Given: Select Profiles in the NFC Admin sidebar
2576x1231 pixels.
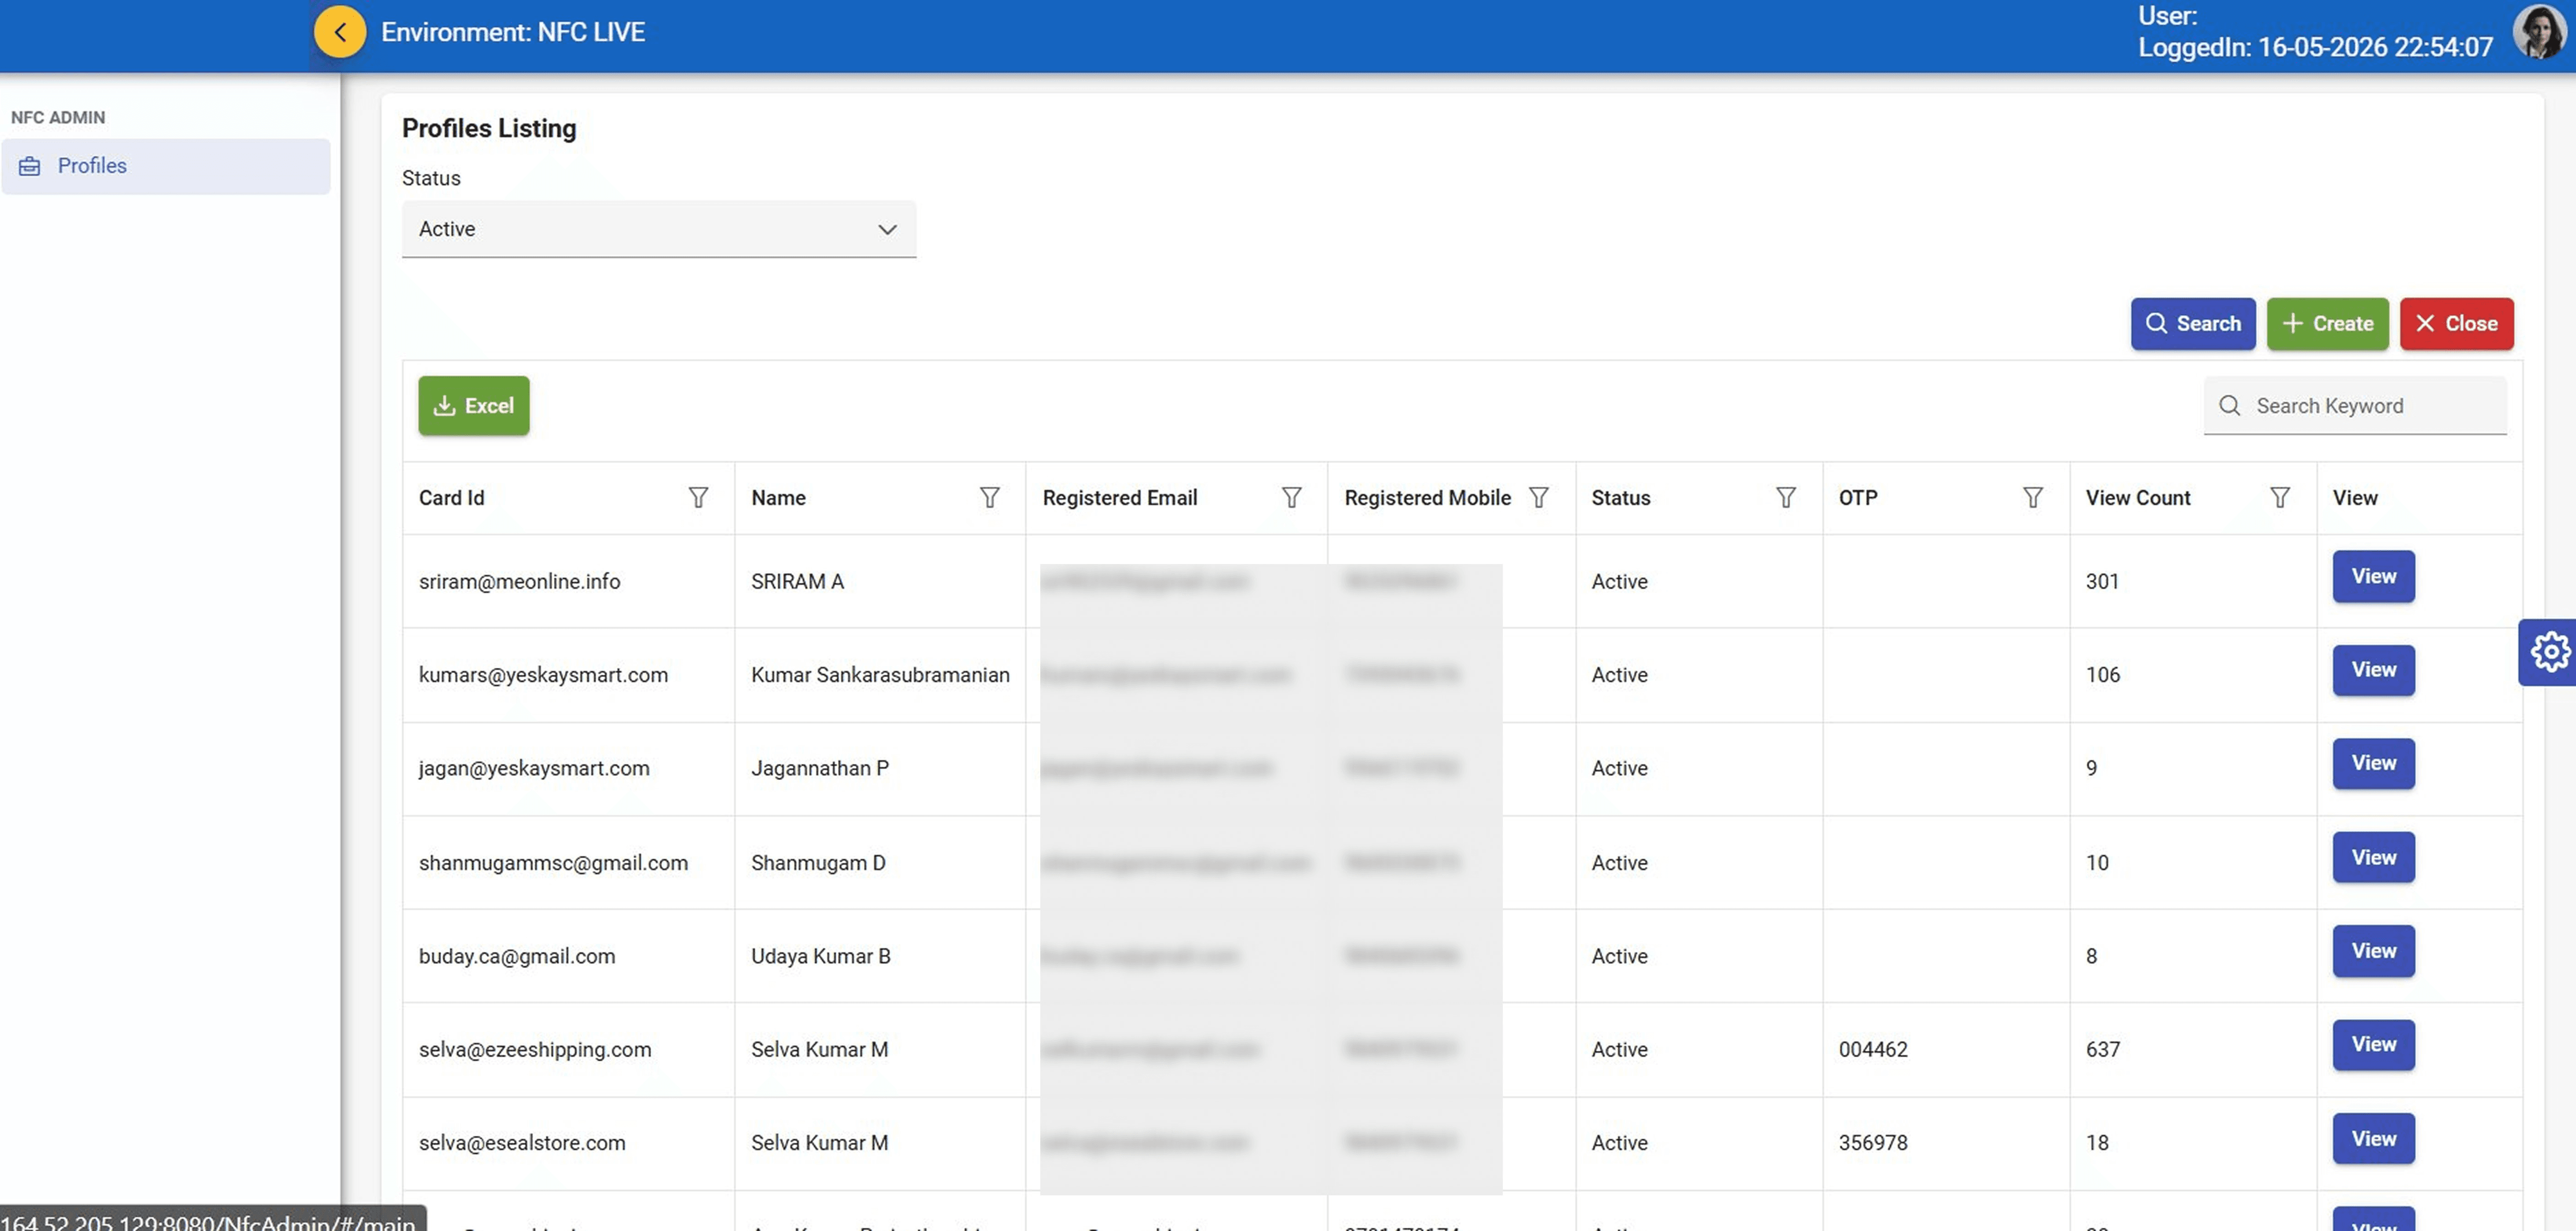Looking at the screenshot, I should pos(166,166).
